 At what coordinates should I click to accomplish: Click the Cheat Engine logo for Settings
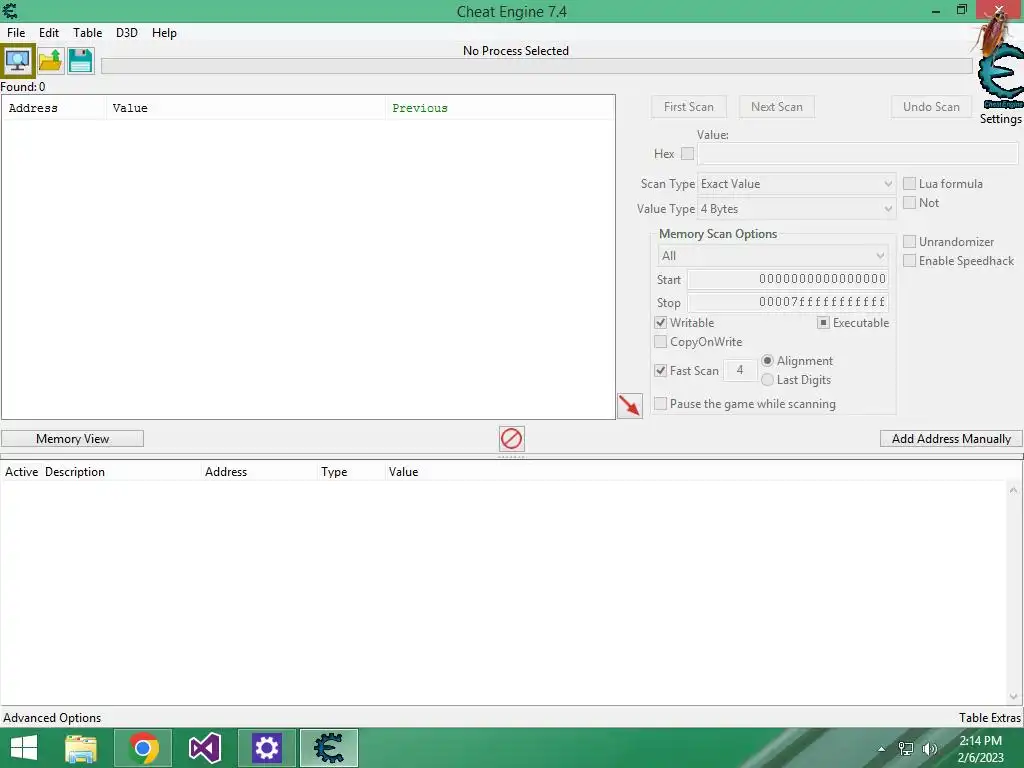[x=1000, y=75]
